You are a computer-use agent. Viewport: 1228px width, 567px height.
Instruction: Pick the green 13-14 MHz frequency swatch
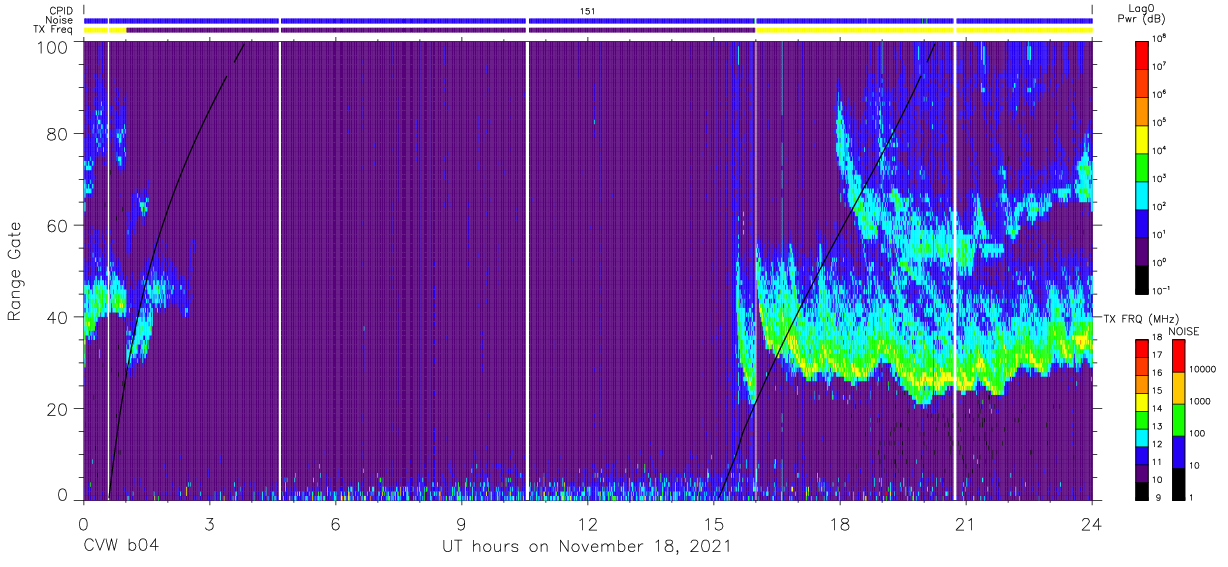pos(1143,420)
